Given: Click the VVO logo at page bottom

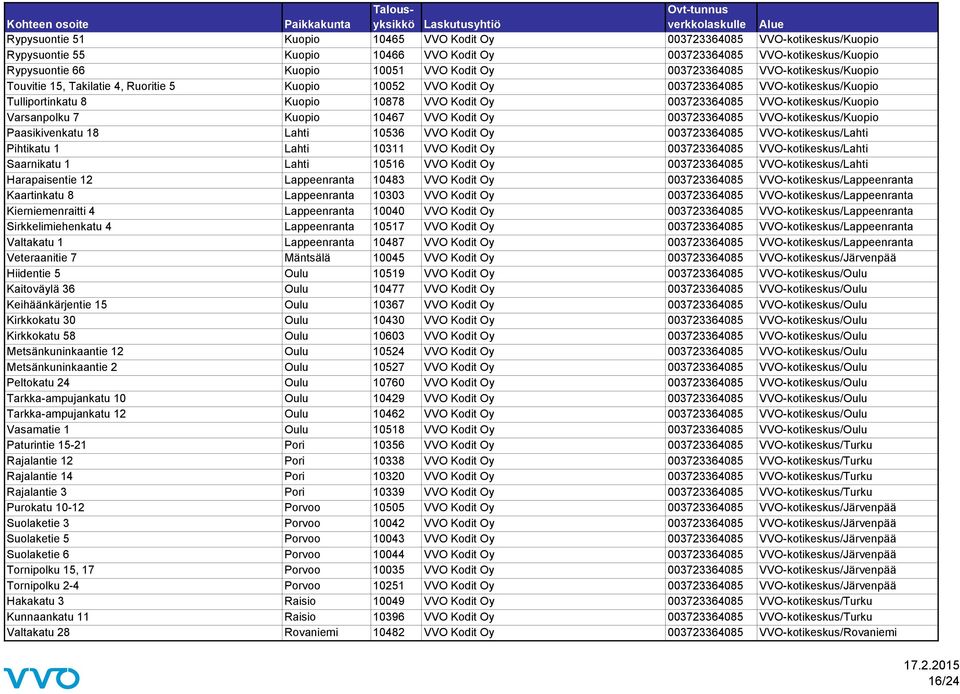Looking at the screenshot, I should [42, 678].
